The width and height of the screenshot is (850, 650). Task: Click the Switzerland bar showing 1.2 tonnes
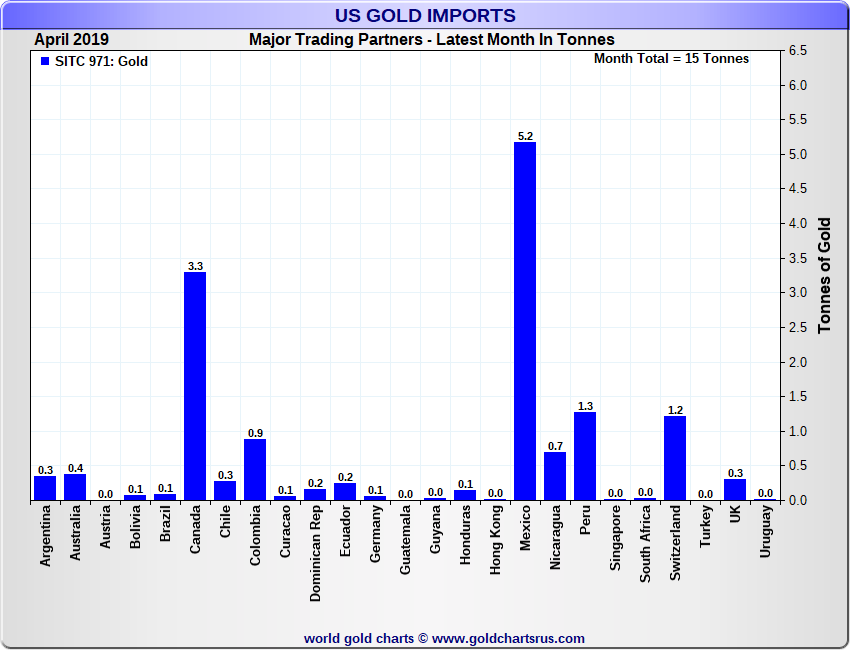[675, 458]
